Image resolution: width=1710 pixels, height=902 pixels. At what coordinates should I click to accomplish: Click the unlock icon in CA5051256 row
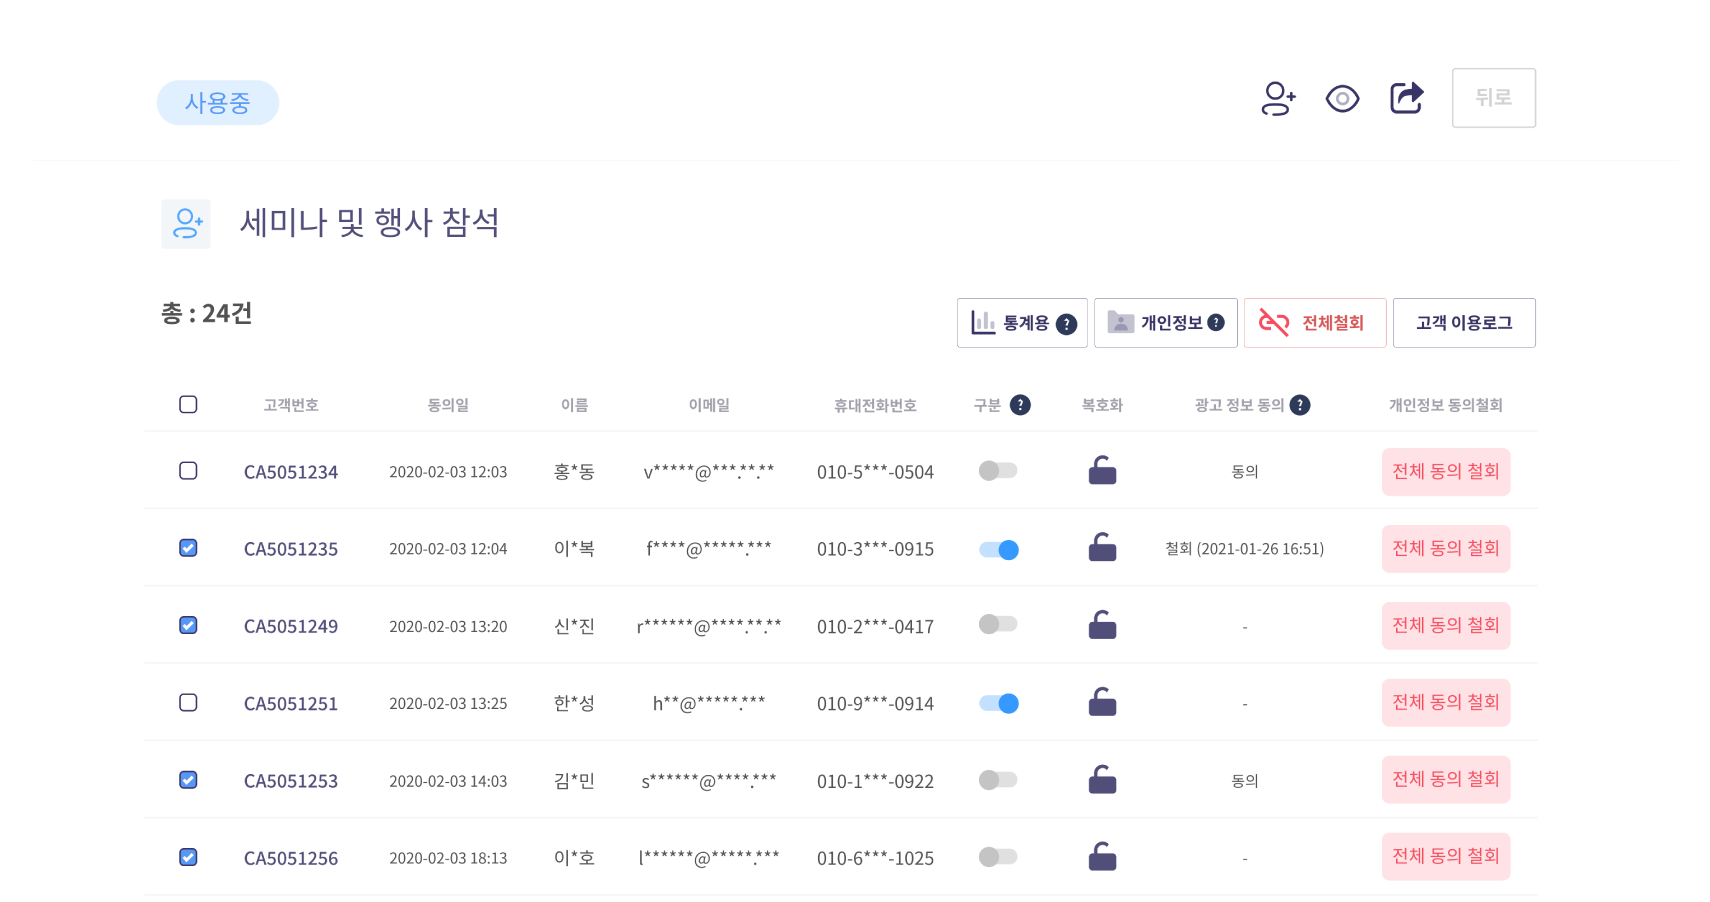point(1102,857)
